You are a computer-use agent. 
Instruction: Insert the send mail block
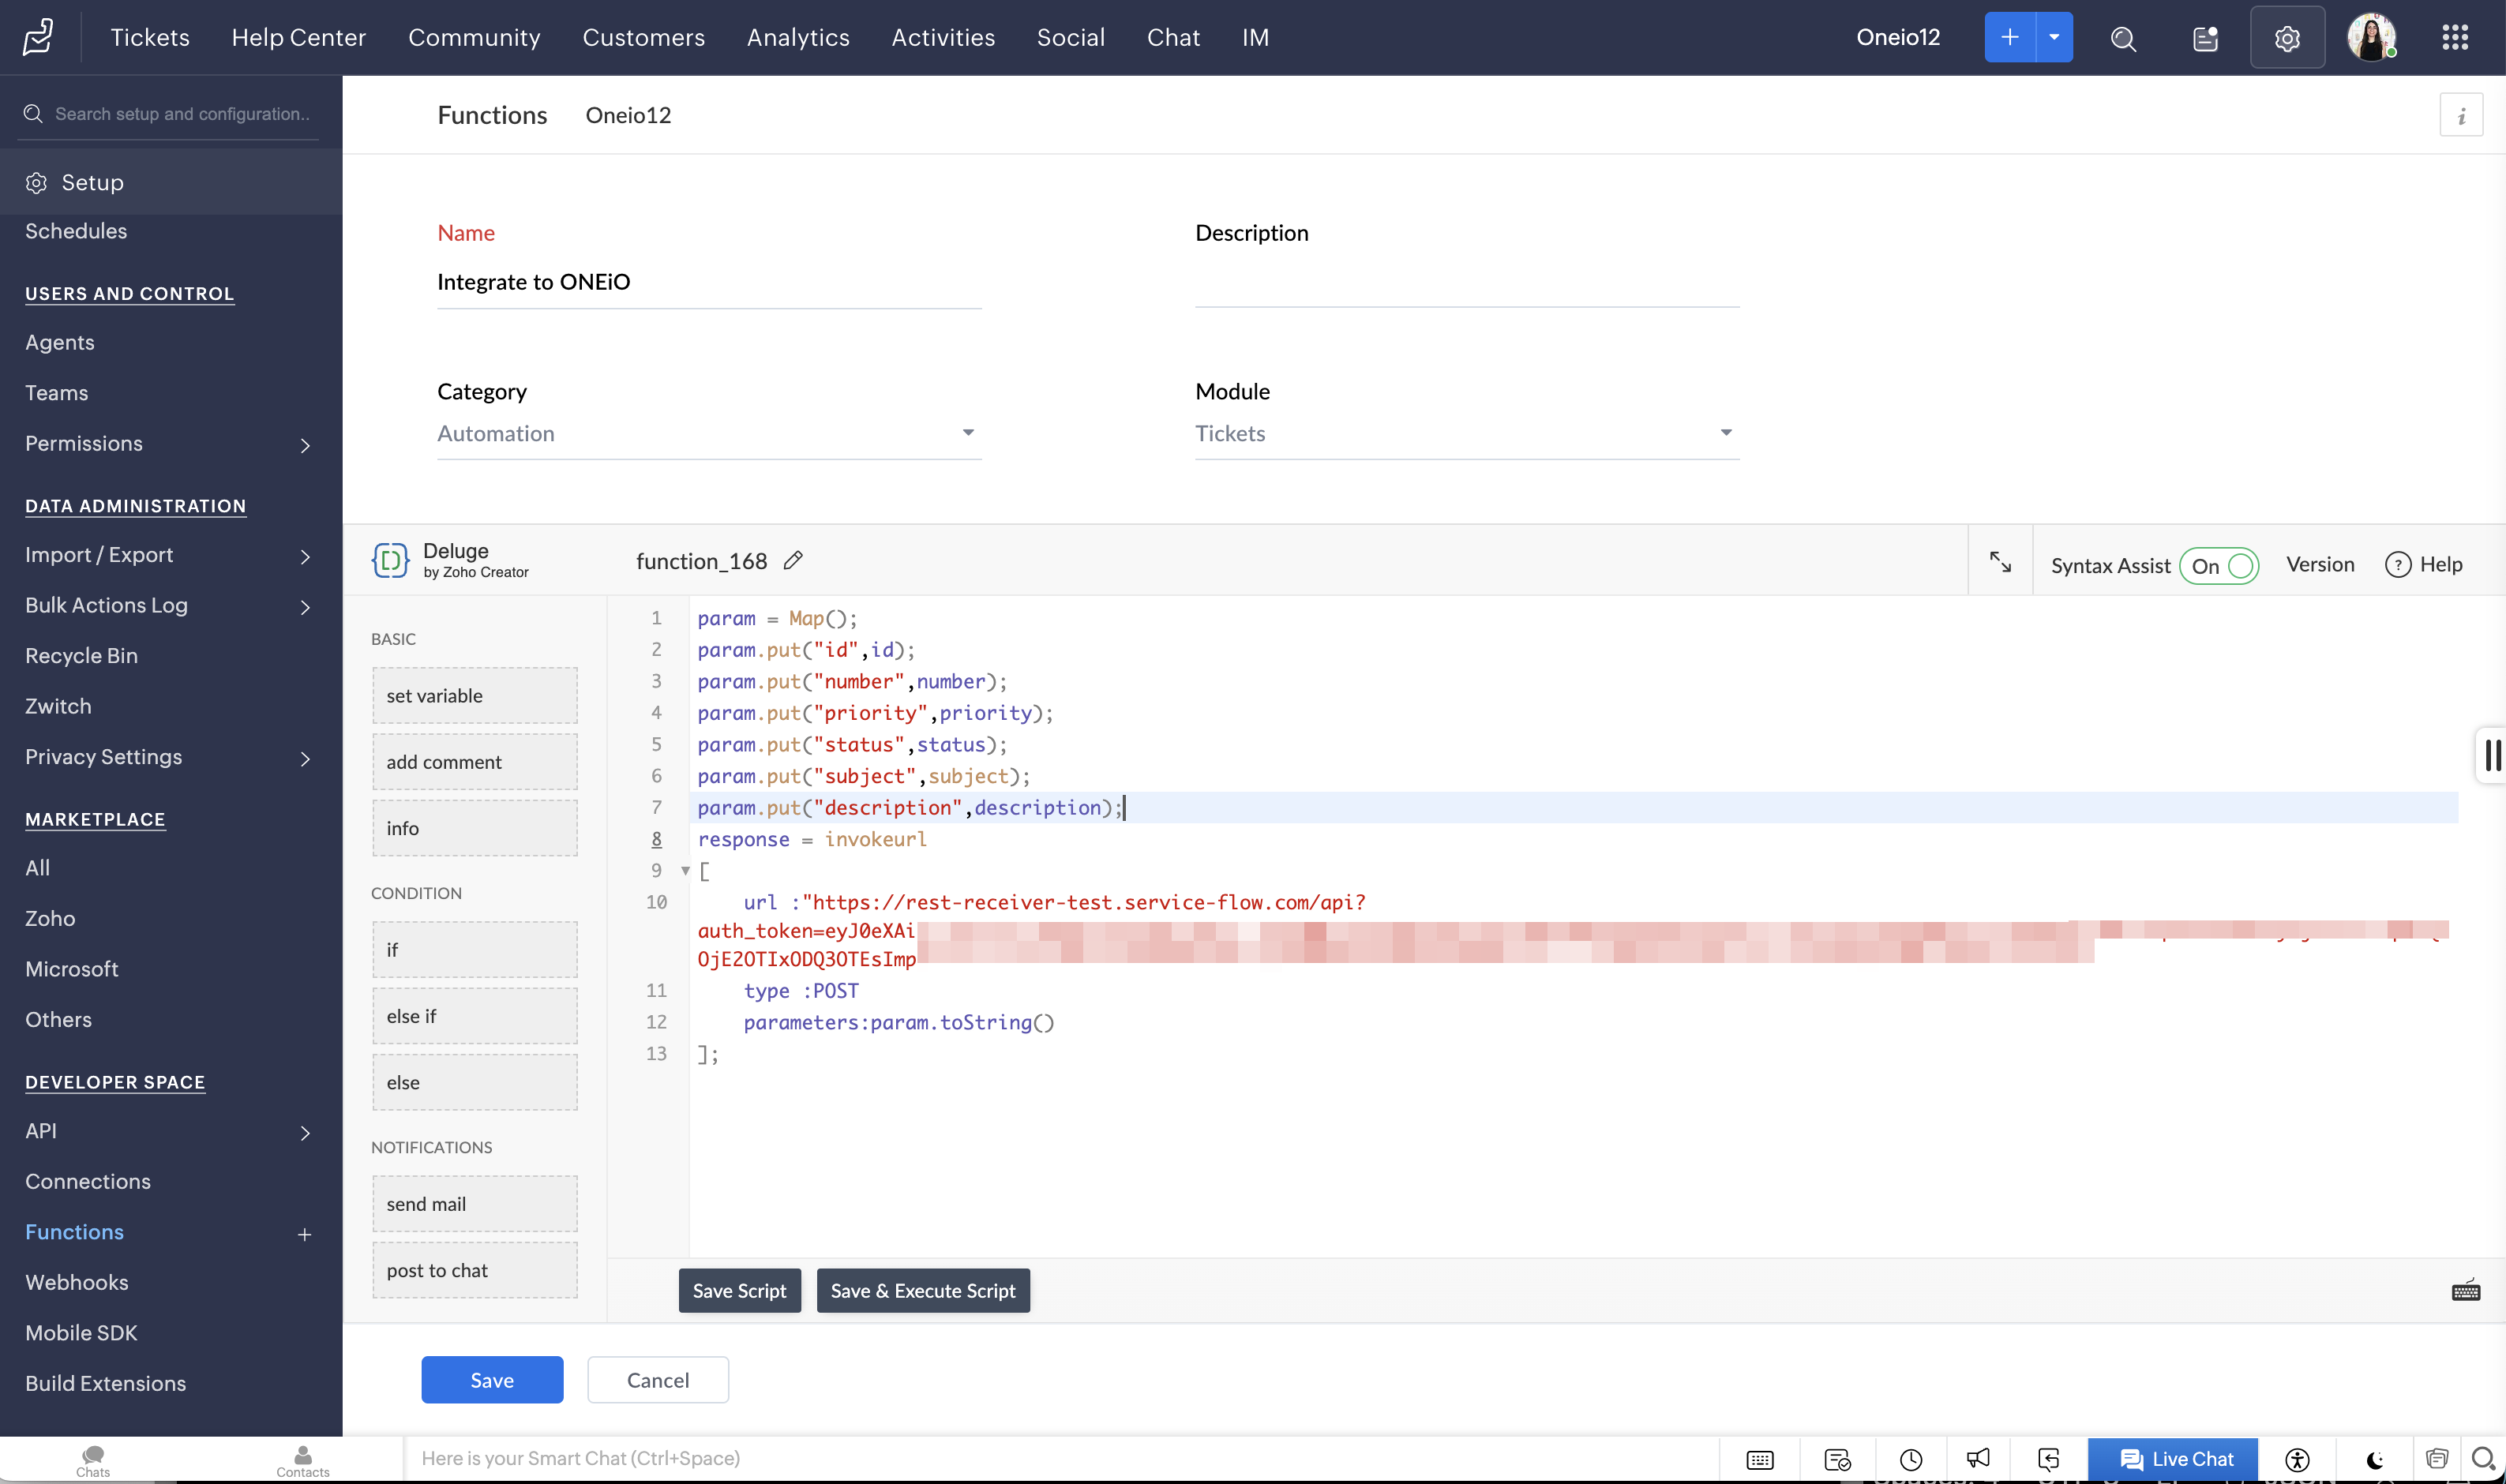click(x=475, y=1204)
